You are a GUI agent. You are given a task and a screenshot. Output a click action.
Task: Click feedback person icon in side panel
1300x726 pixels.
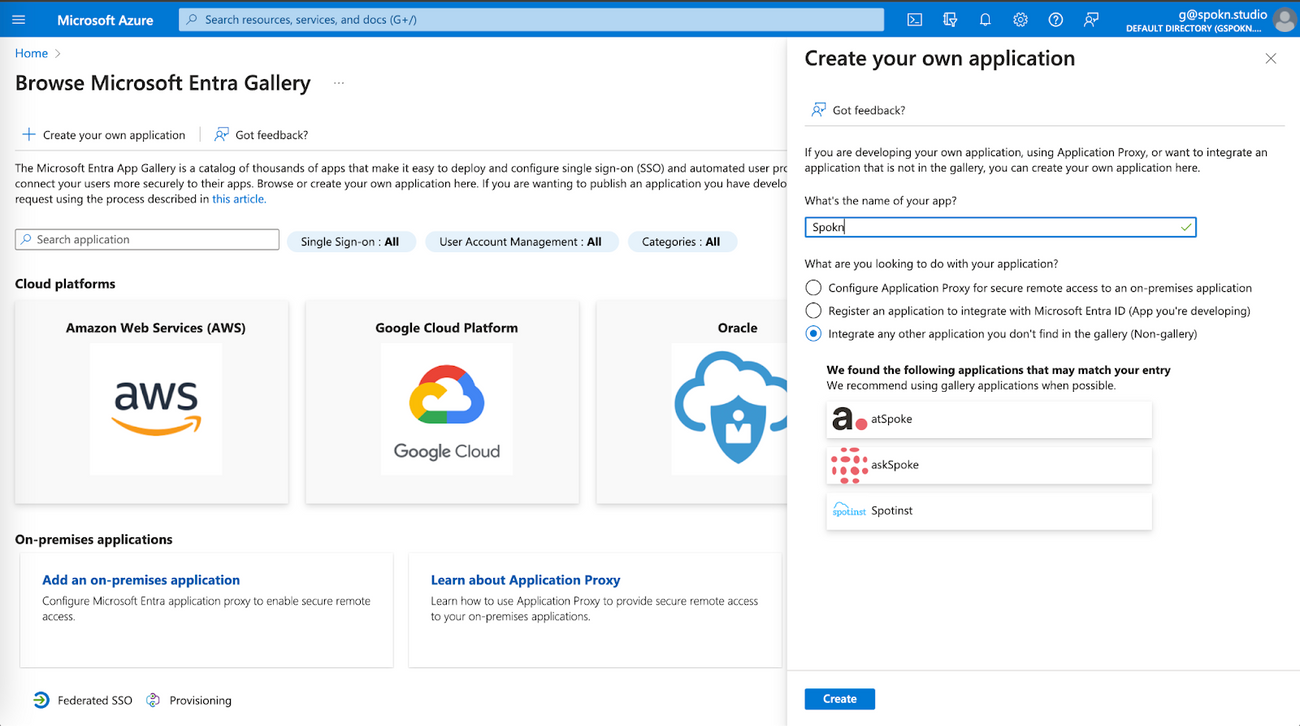818,110
